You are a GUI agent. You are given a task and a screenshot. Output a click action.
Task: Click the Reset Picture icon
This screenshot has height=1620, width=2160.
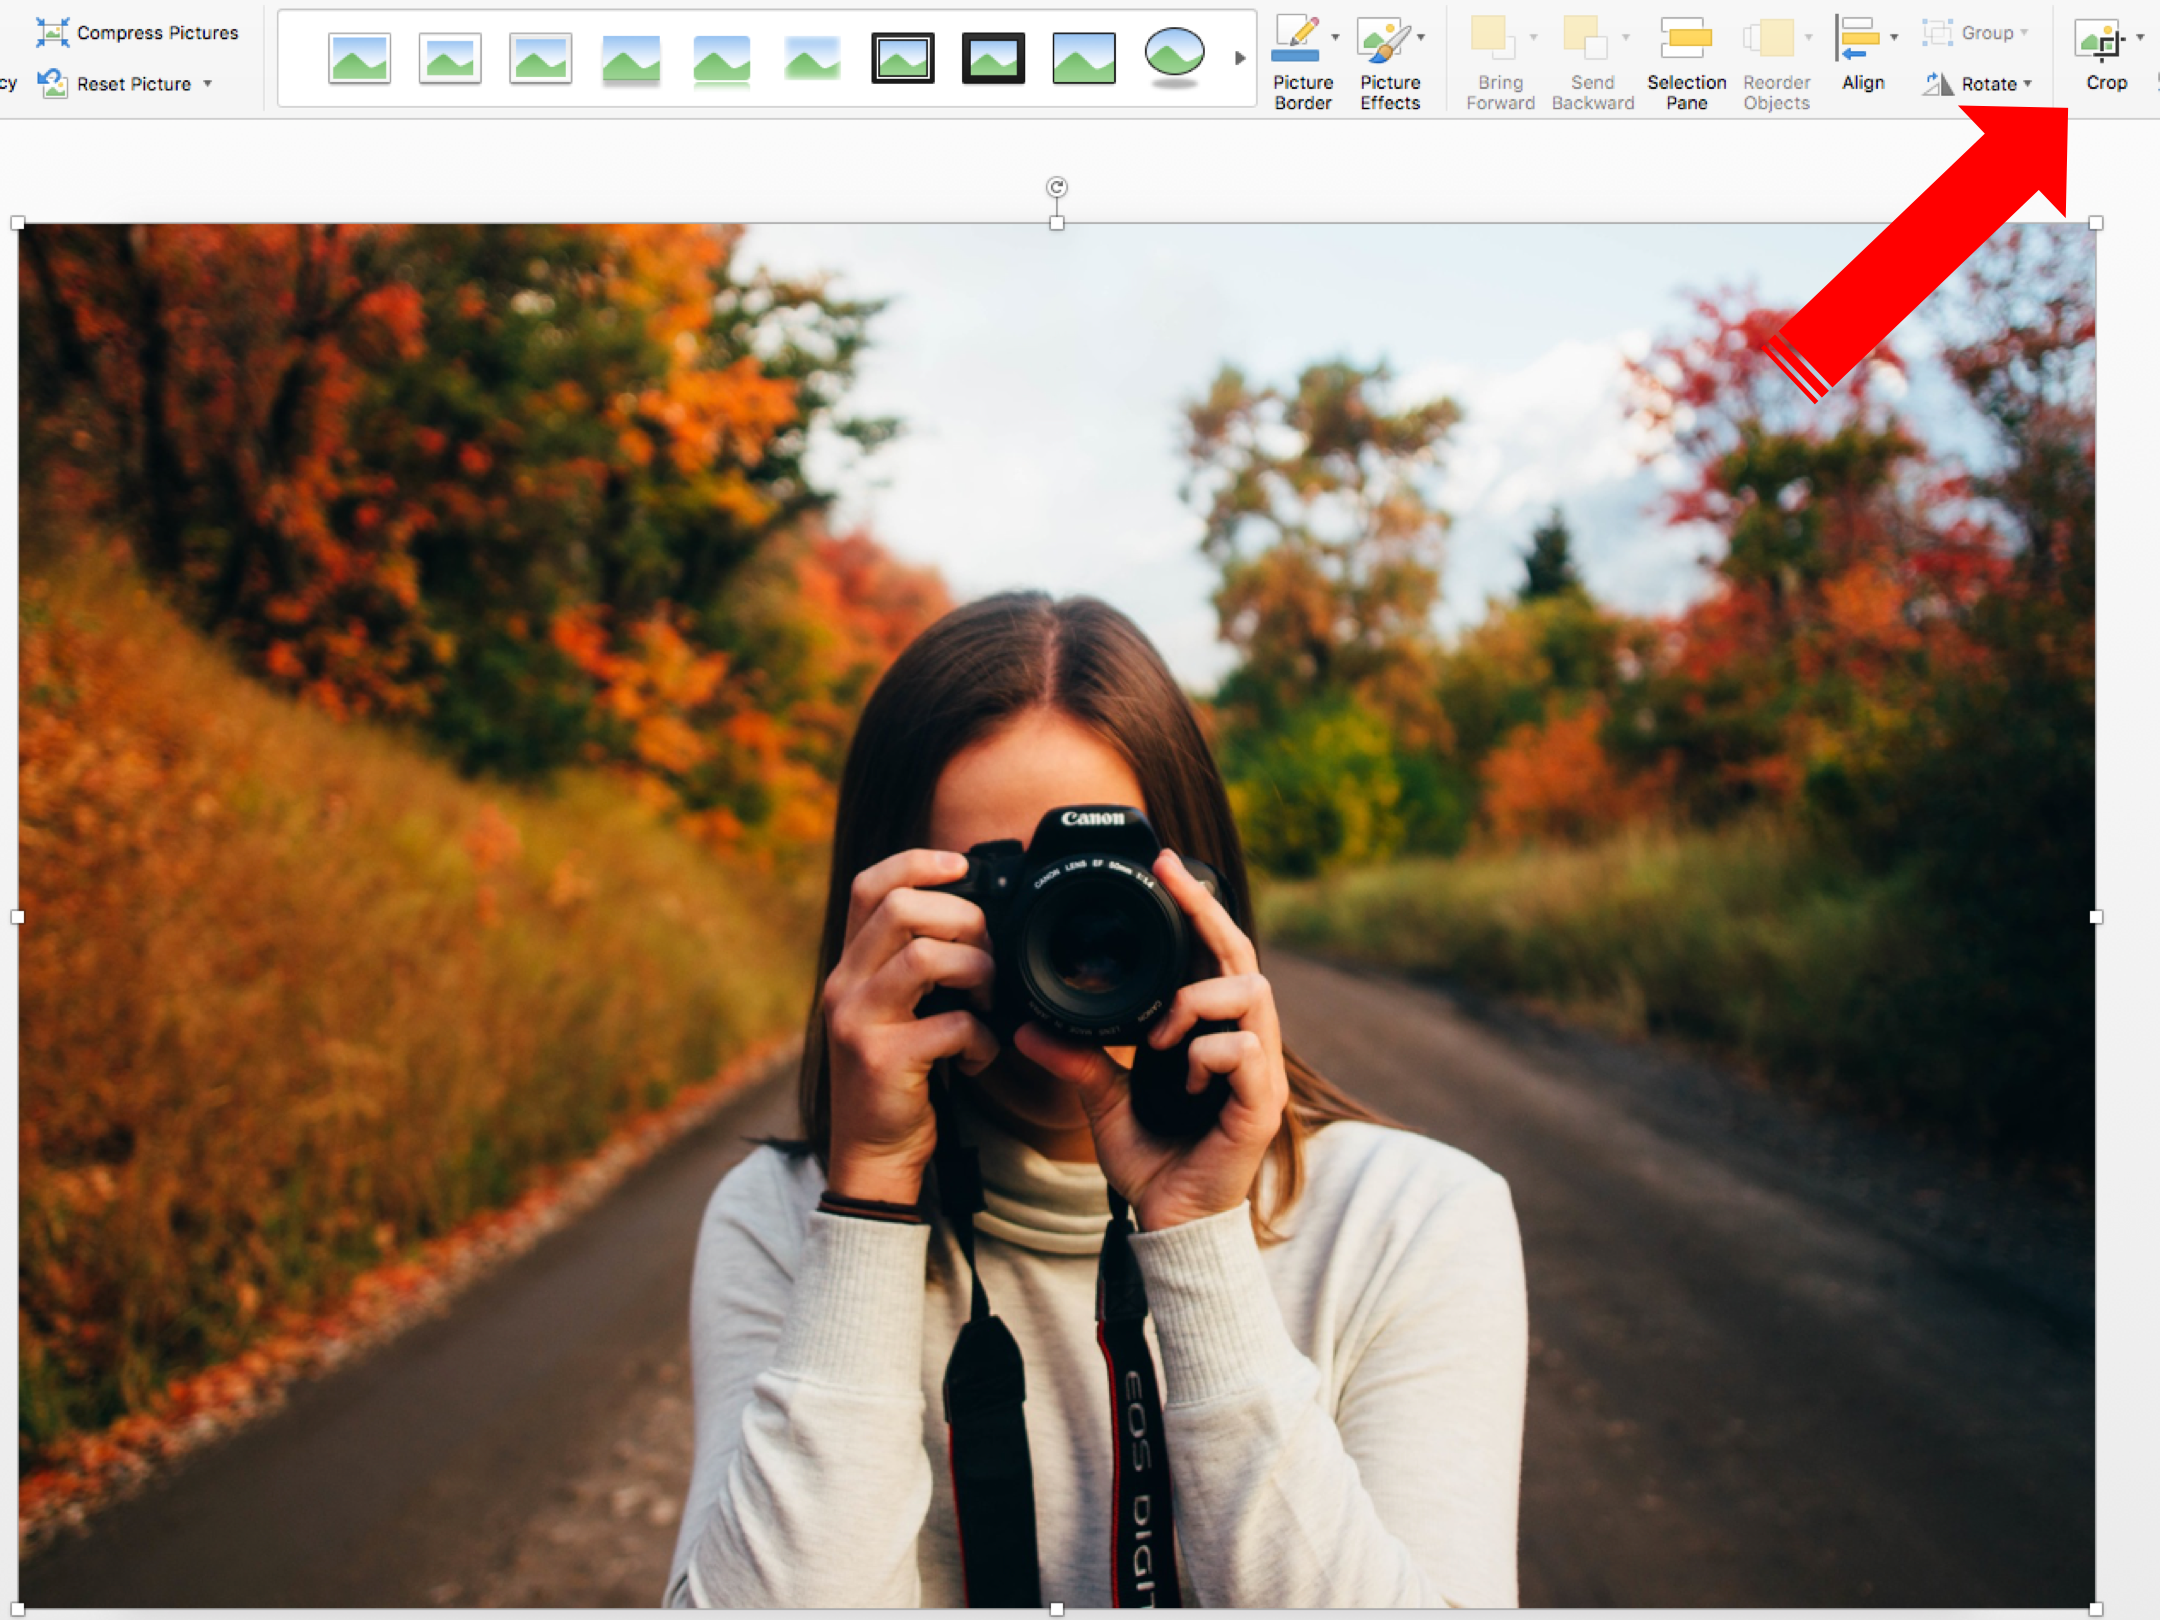pos(52,83)
